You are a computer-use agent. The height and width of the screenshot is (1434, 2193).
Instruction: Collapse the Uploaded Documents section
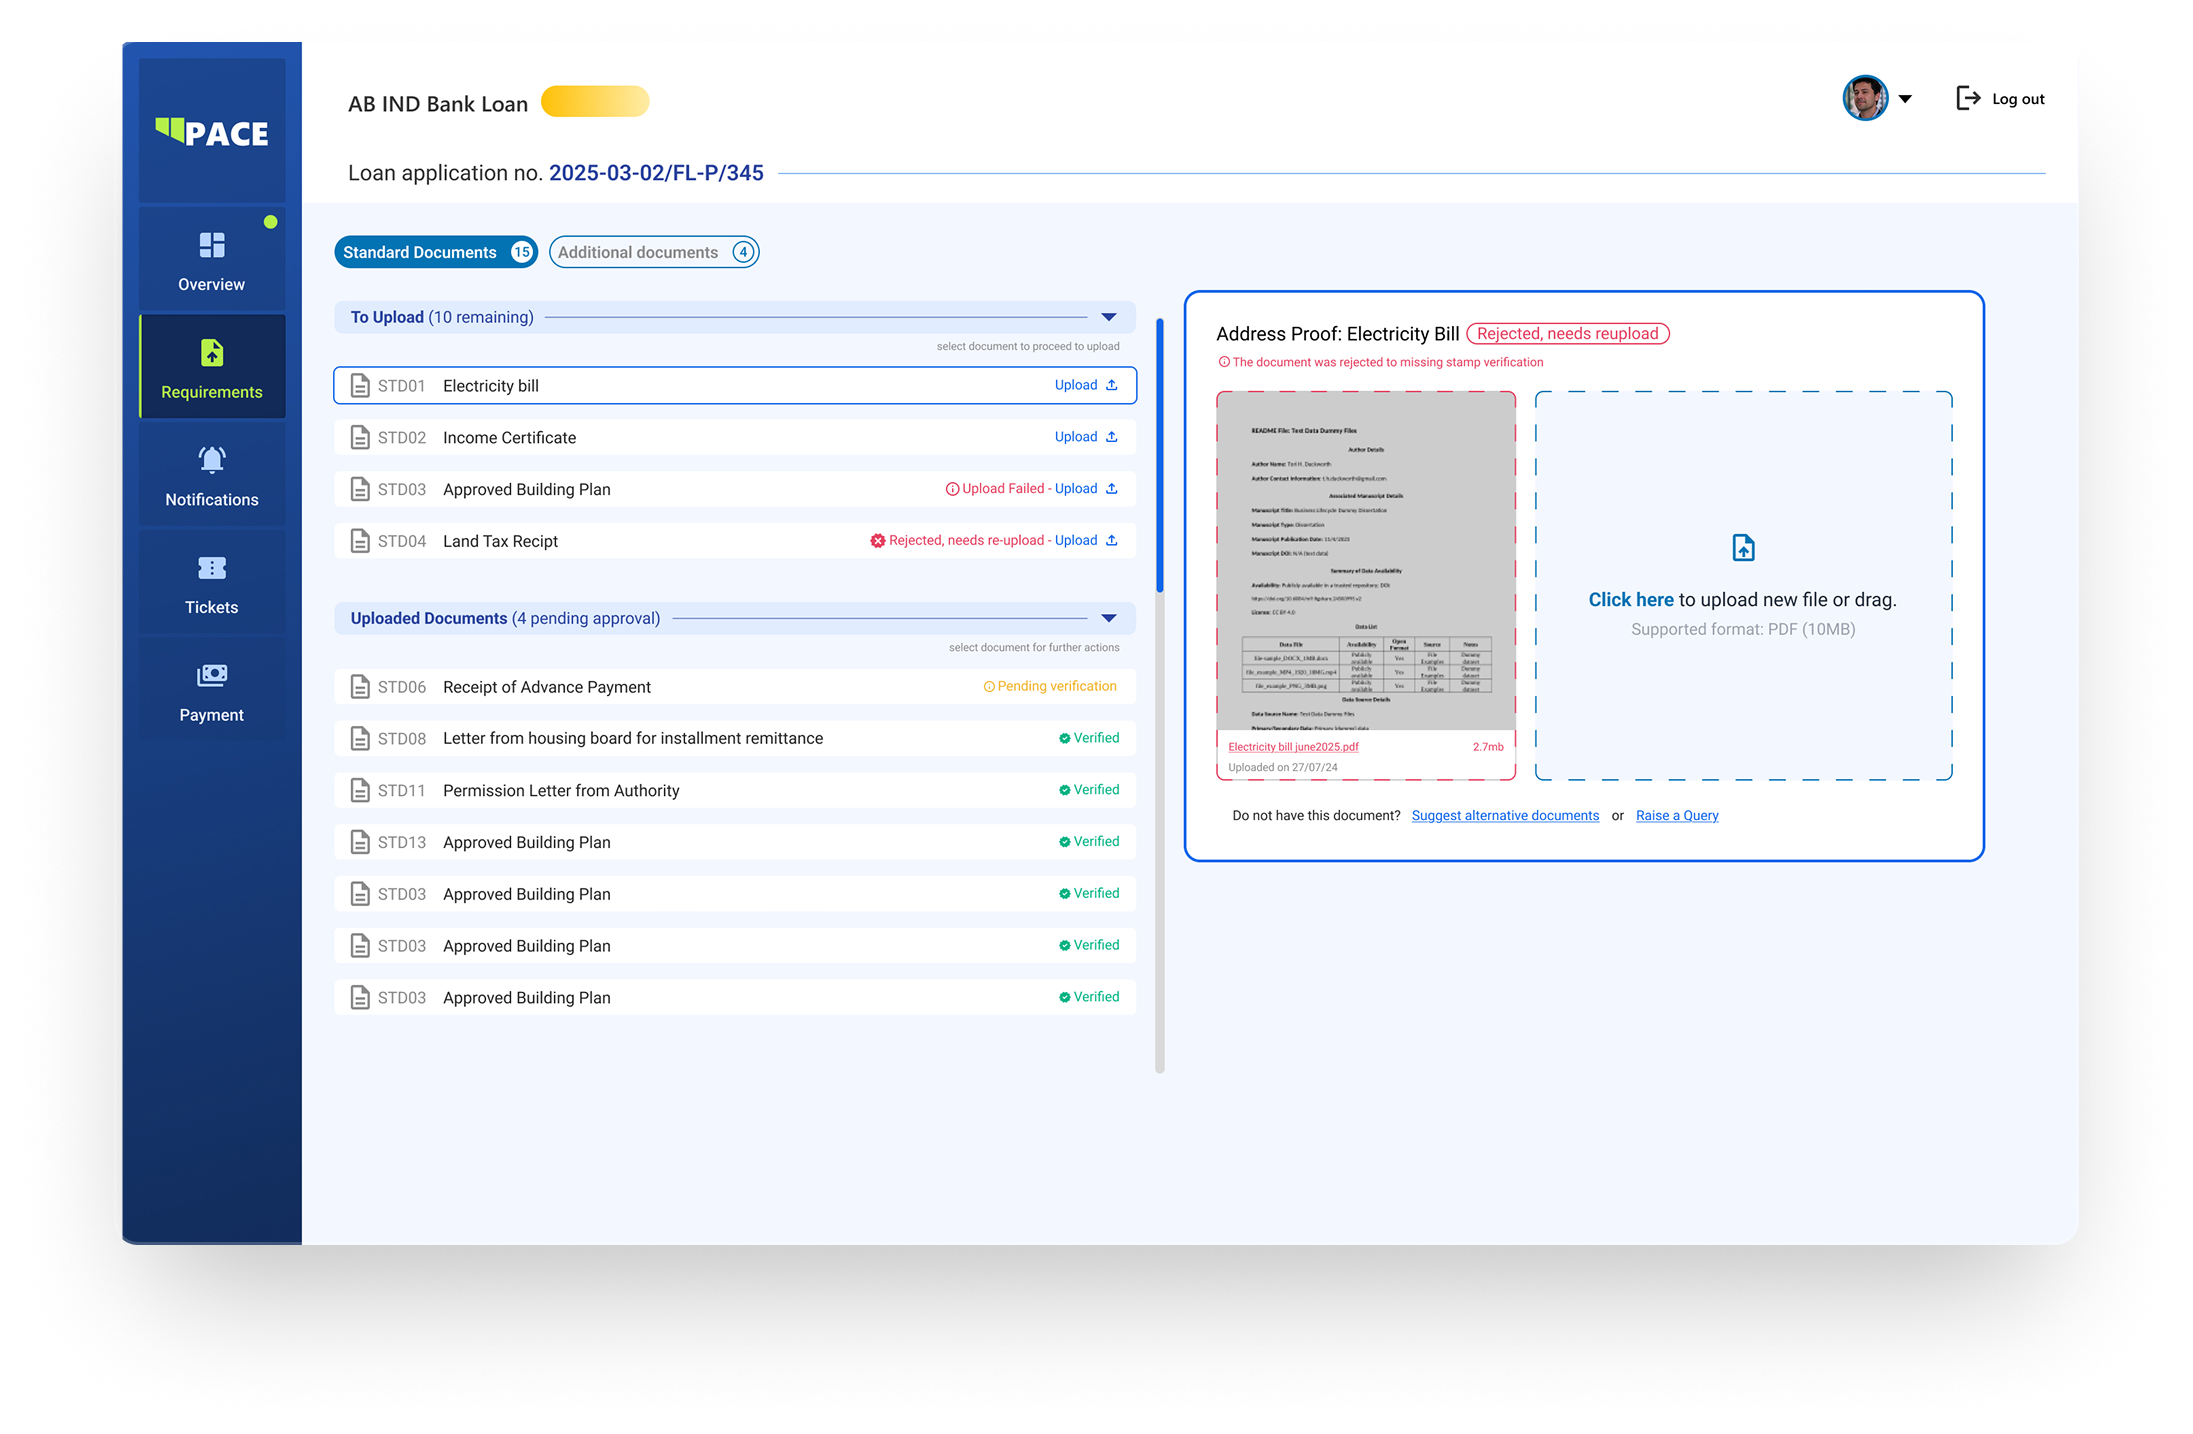(x=1108, y=618)
